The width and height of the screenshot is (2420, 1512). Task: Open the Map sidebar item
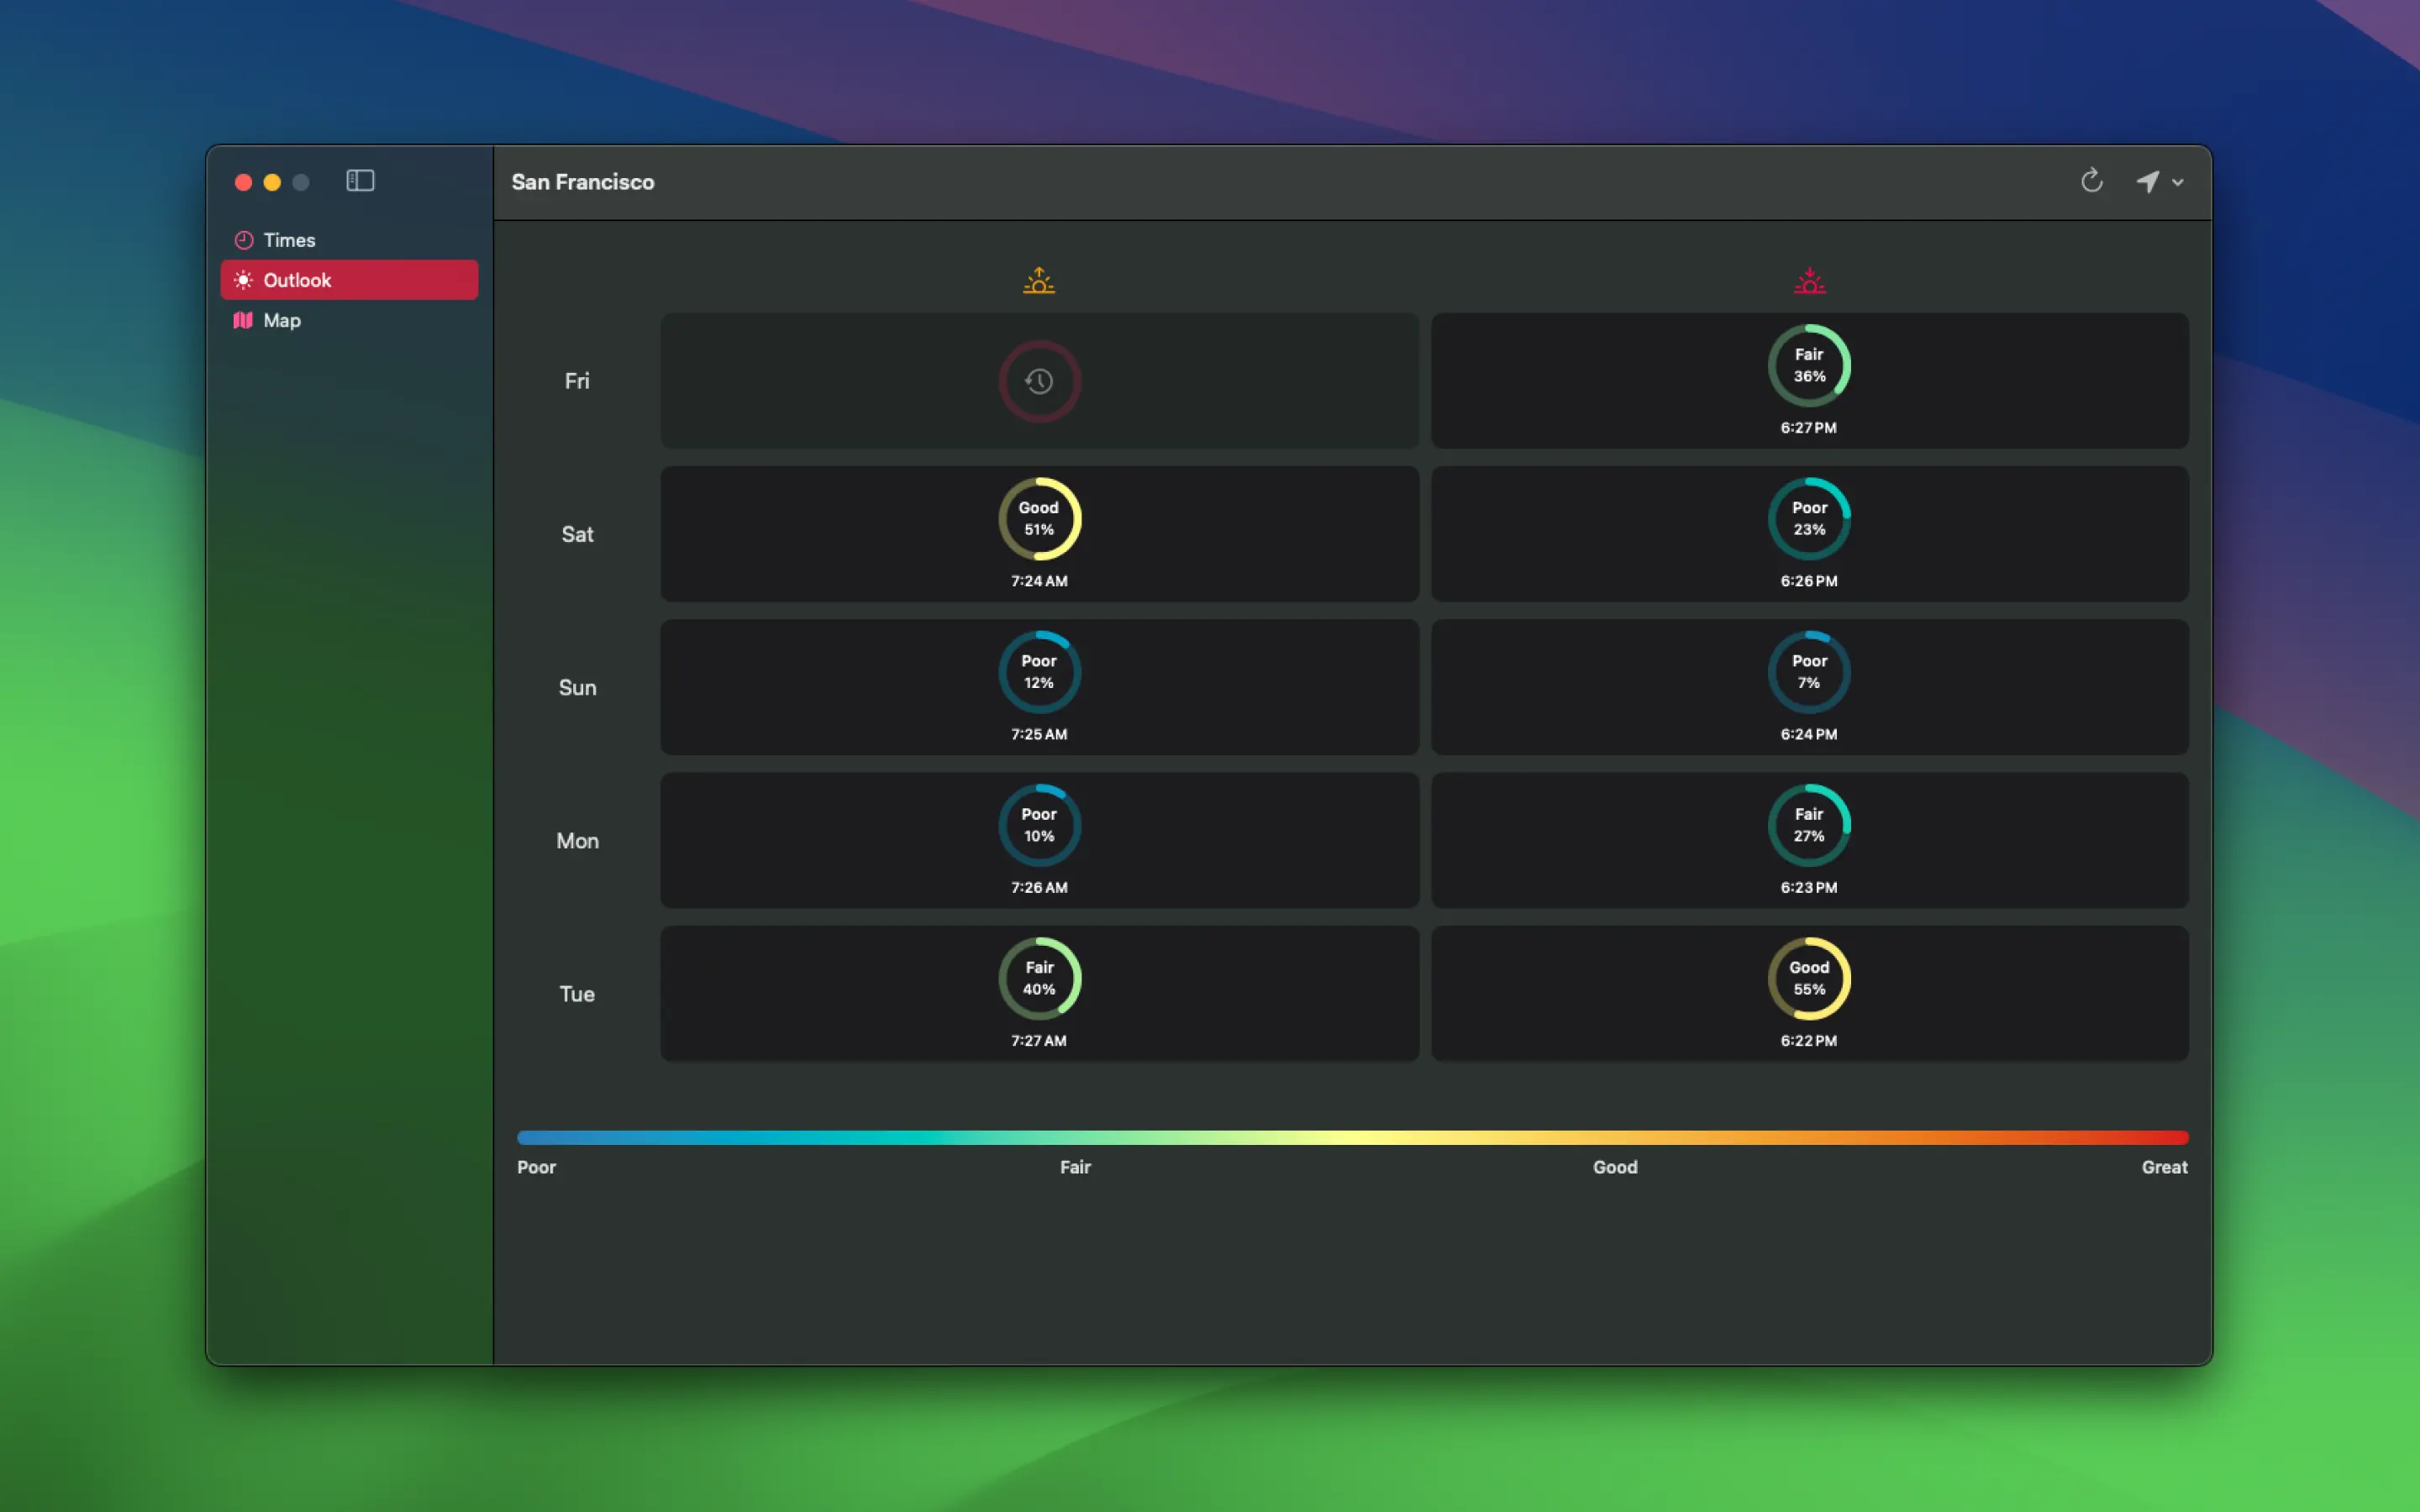[x=281, y=320]
